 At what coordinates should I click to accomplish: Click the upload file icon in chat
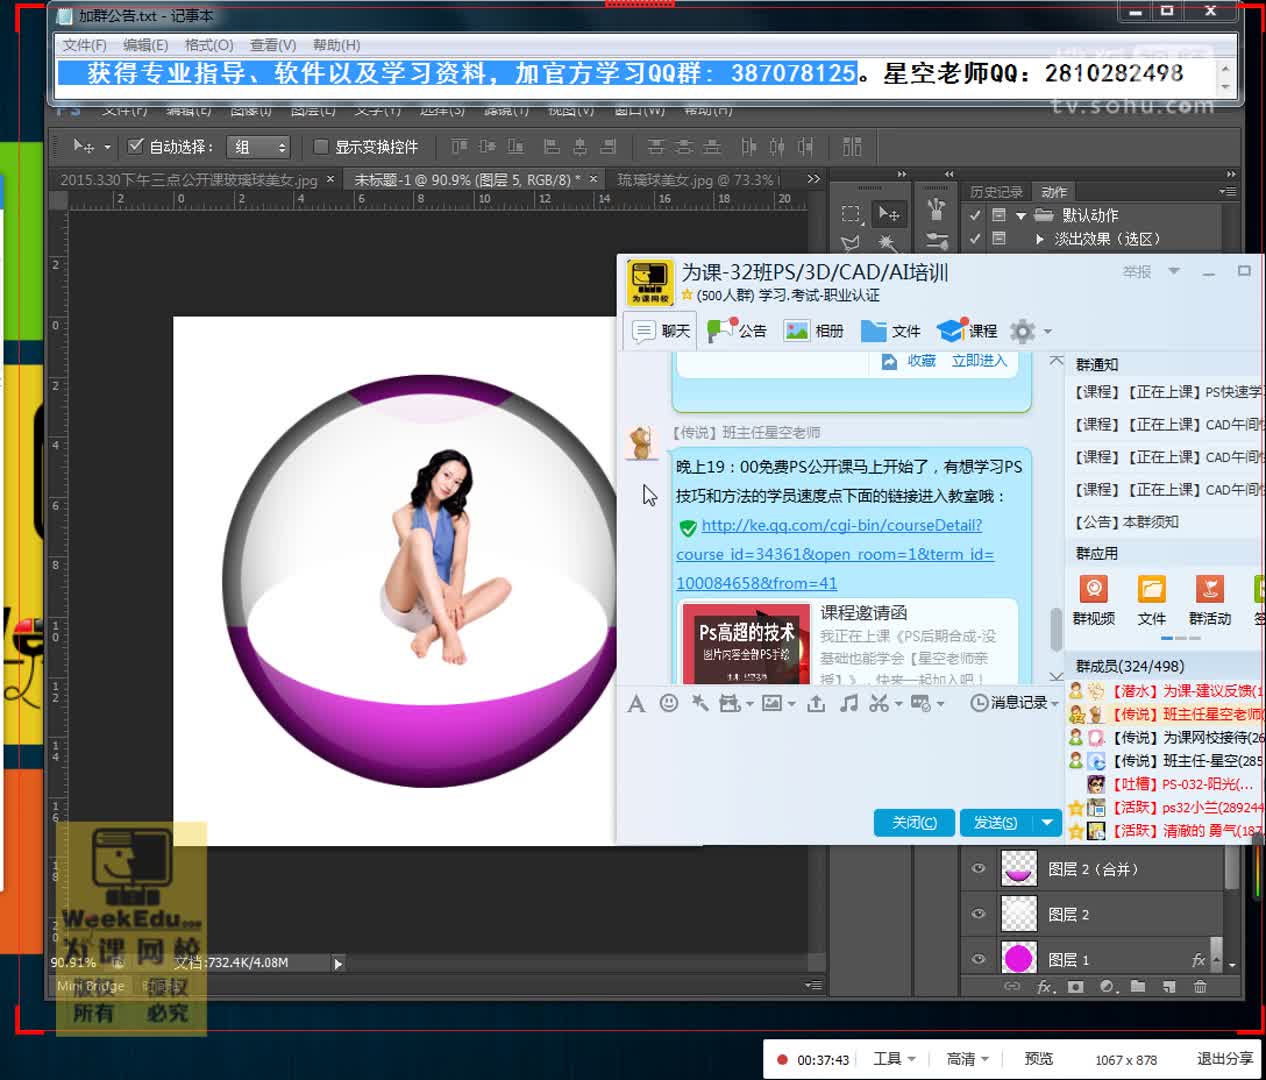pyautogui.click(x=816, y=703)
